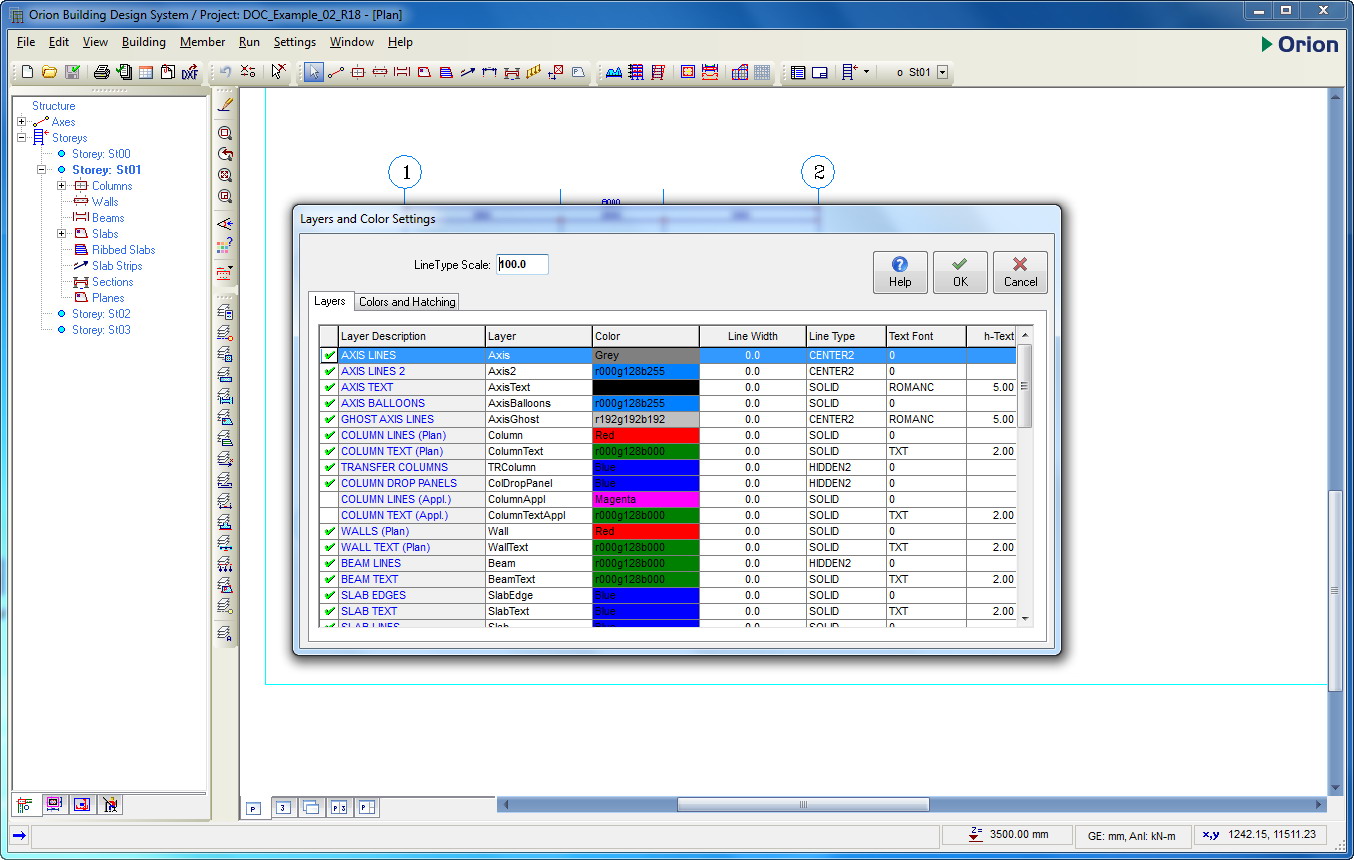
Task: Click the black color cell for AXIS TEXT
Action: pyautogui.click(x=646, y=387)
